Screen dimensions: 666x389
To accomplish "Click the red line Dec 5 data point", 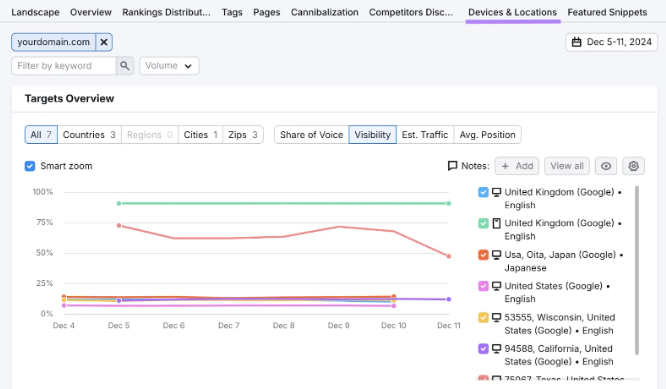I will 119,226.
